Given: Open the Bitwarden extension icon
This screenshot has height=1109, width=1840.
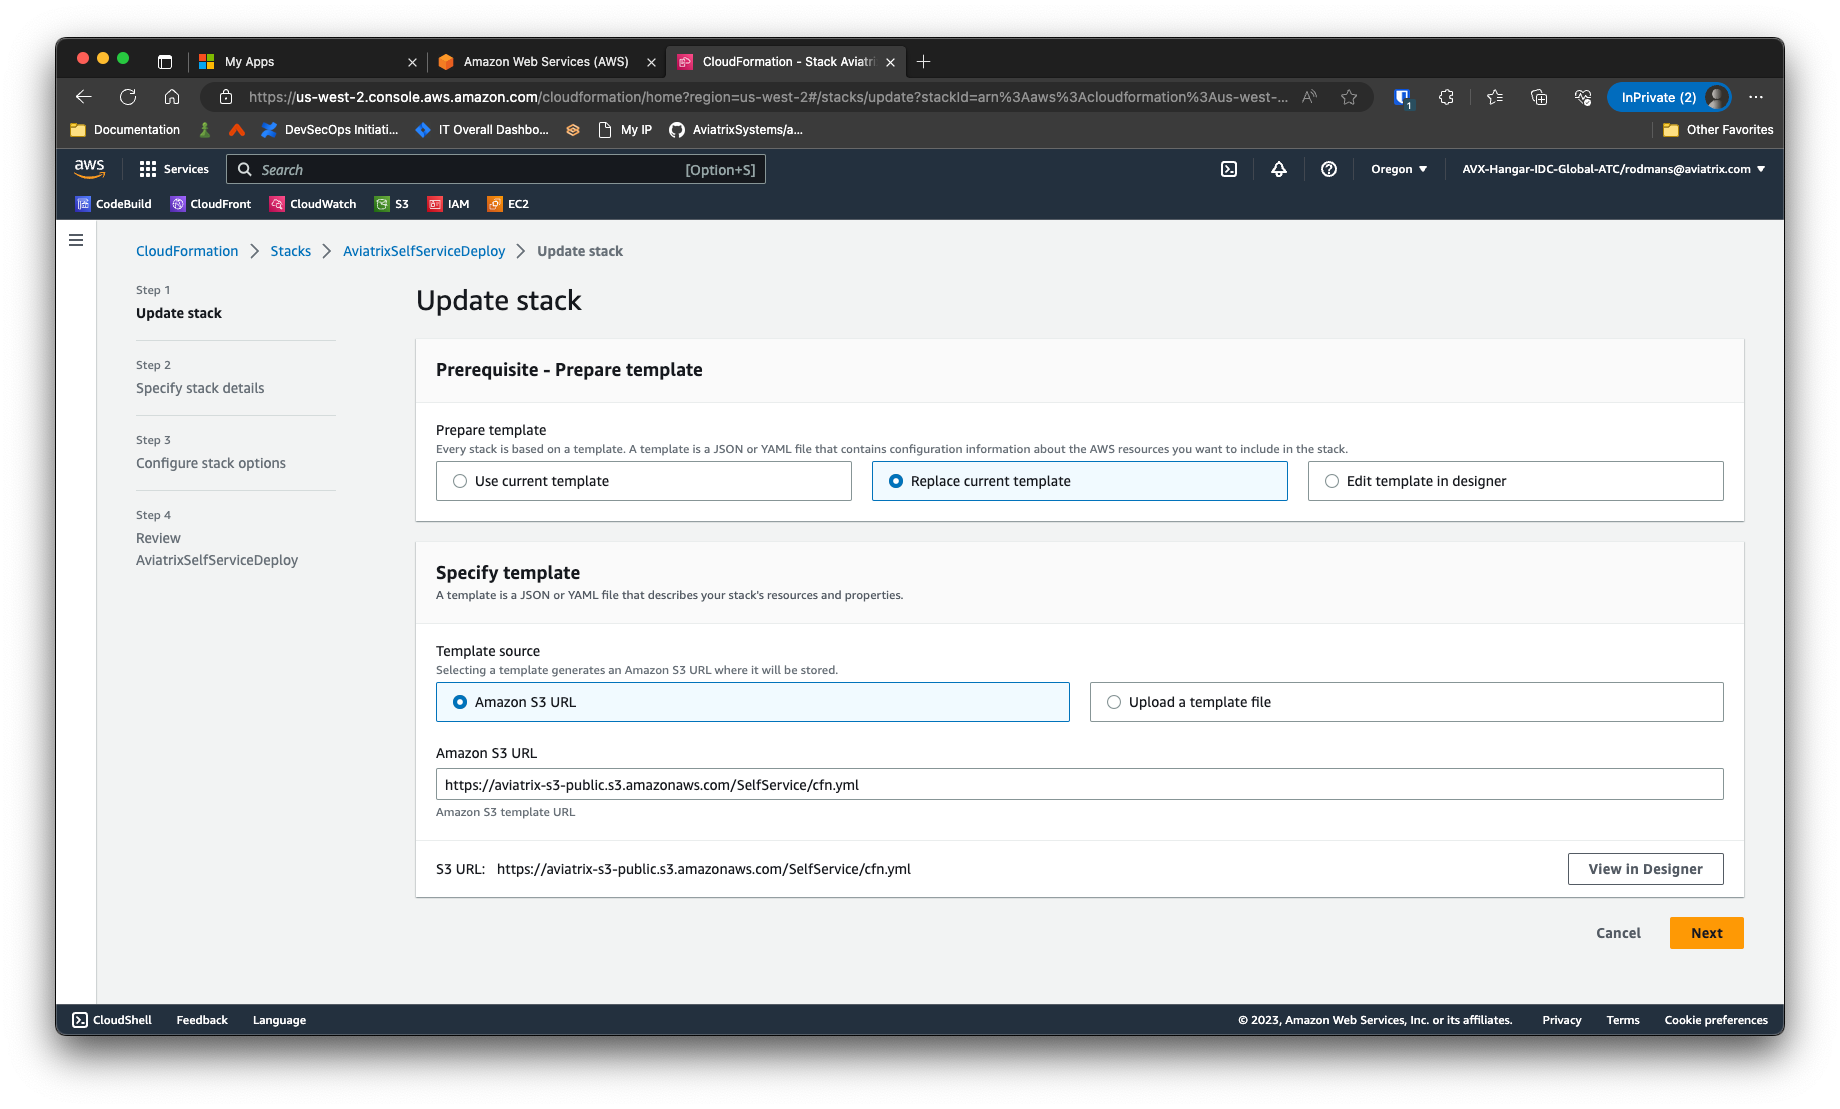Looking at the screenshot, I should (1402, 97).
